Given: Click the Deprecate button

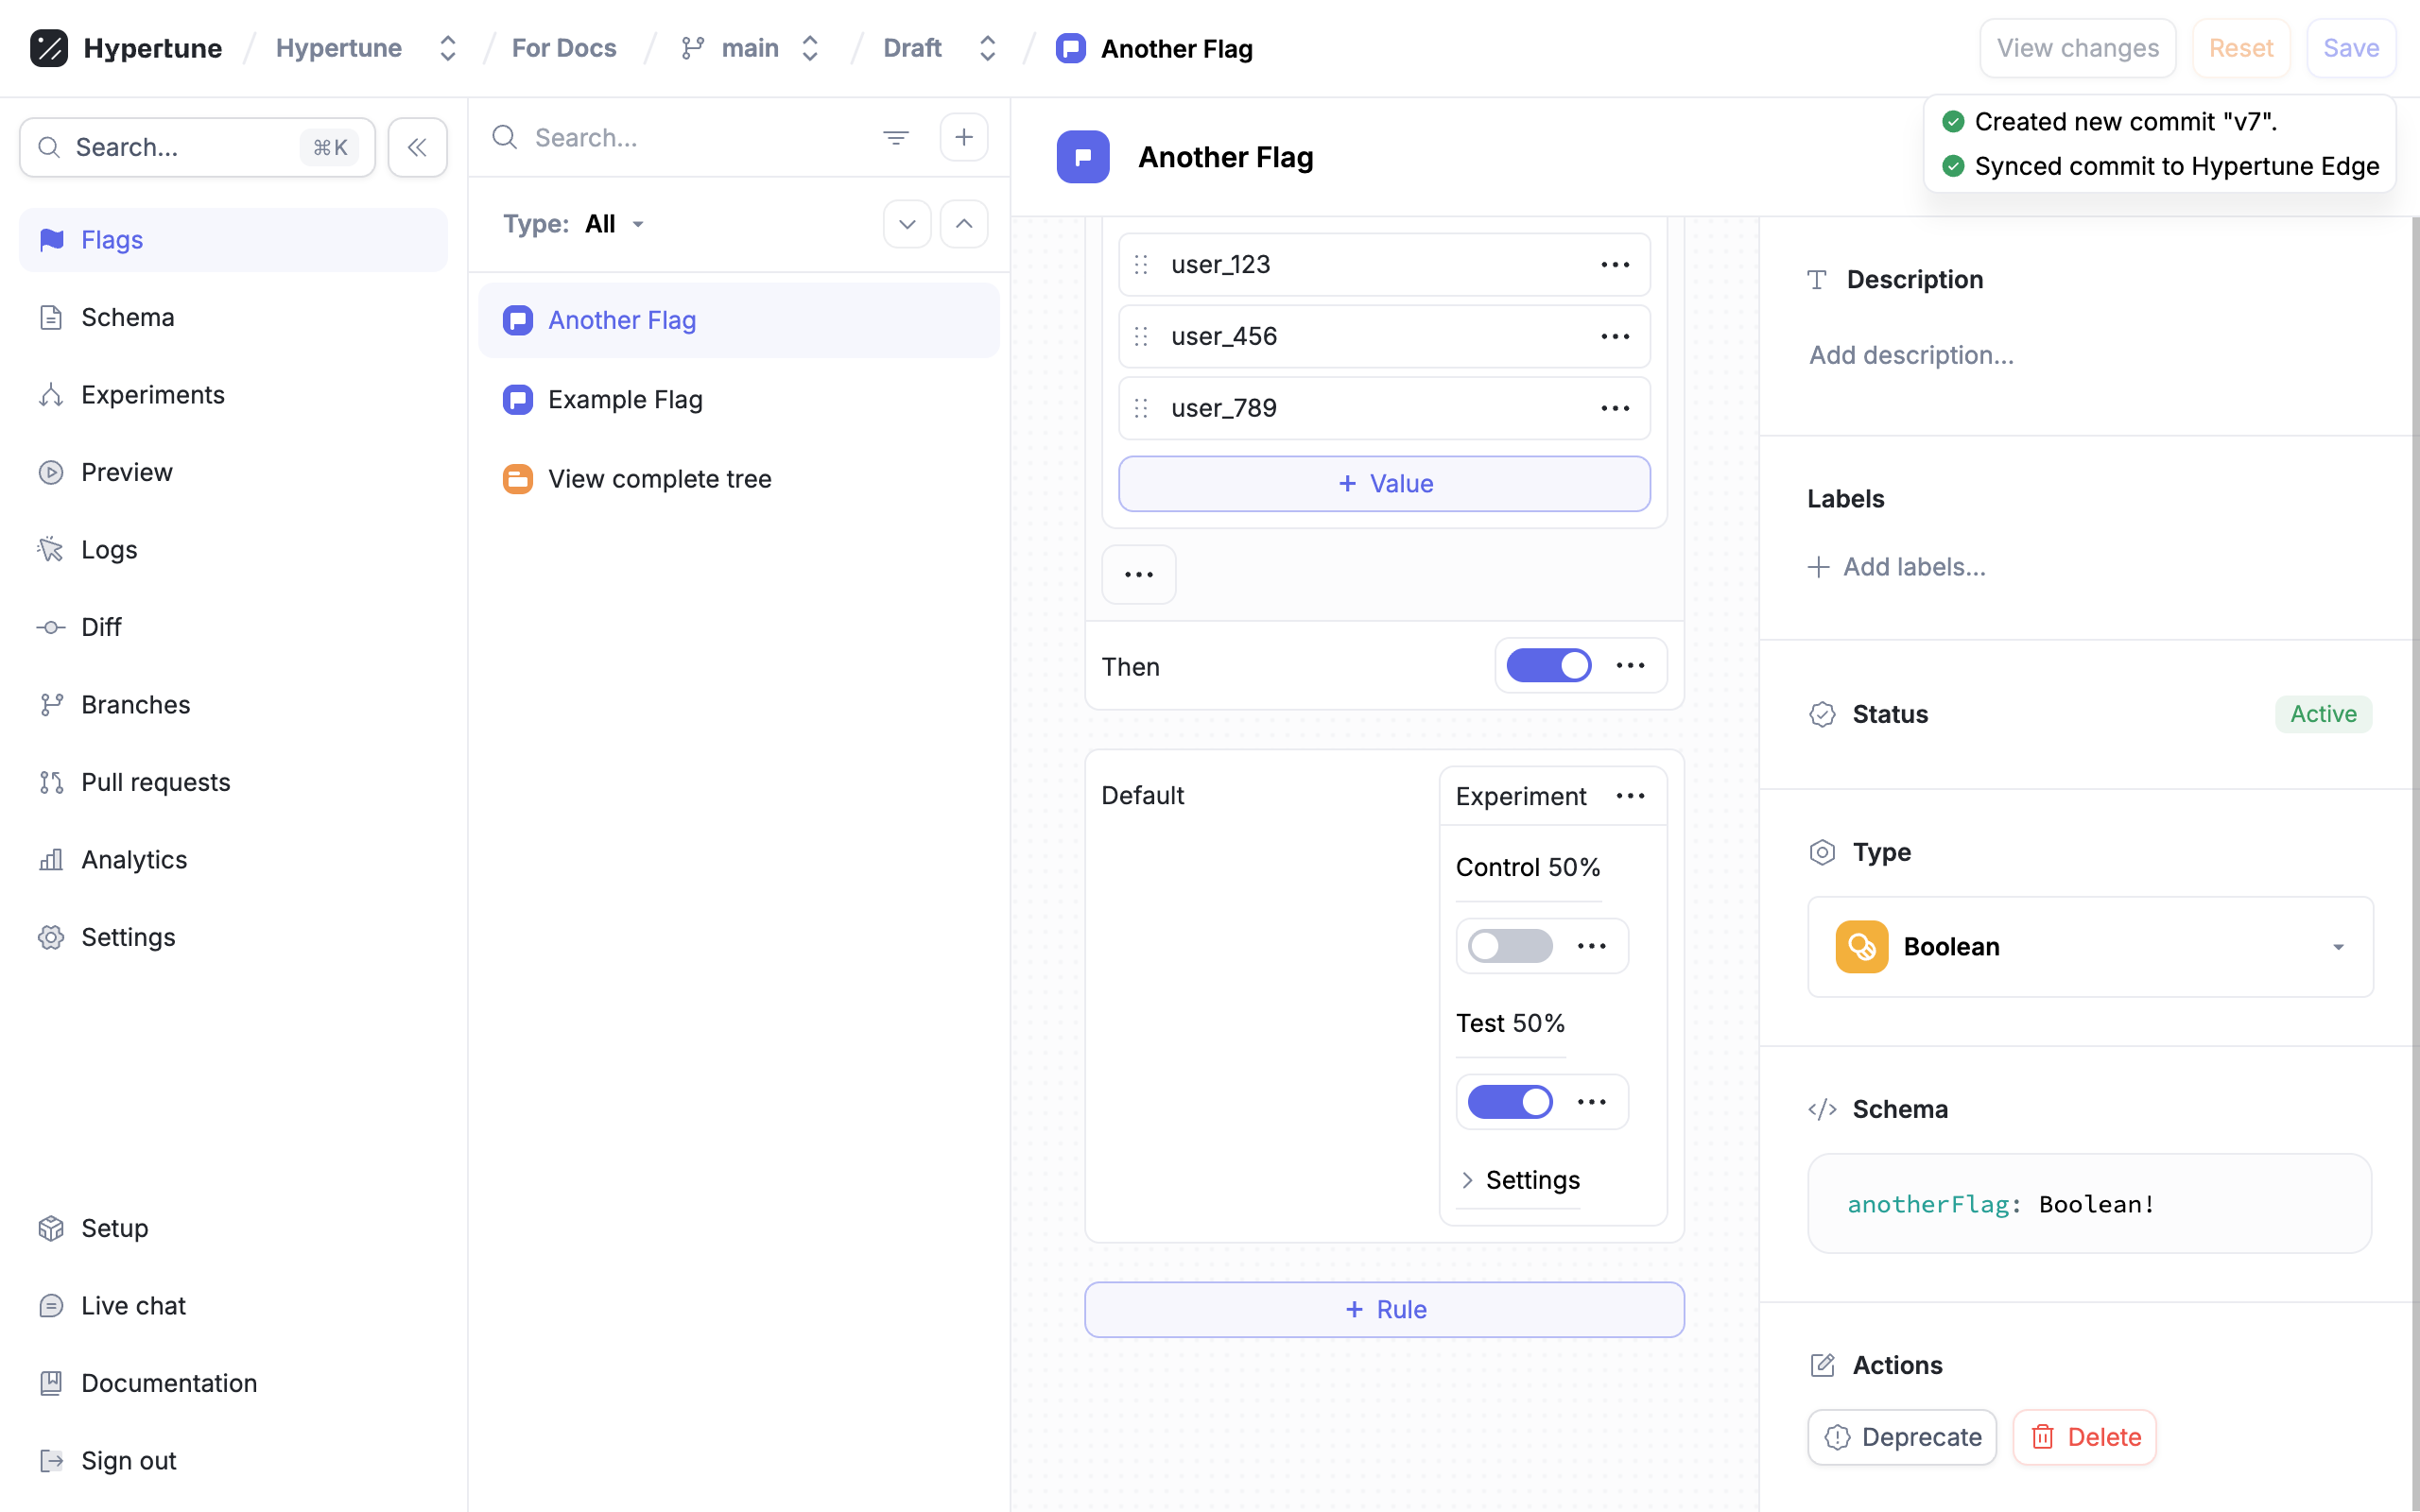Looking at the screenshot, I should tap(1901, 1437).
